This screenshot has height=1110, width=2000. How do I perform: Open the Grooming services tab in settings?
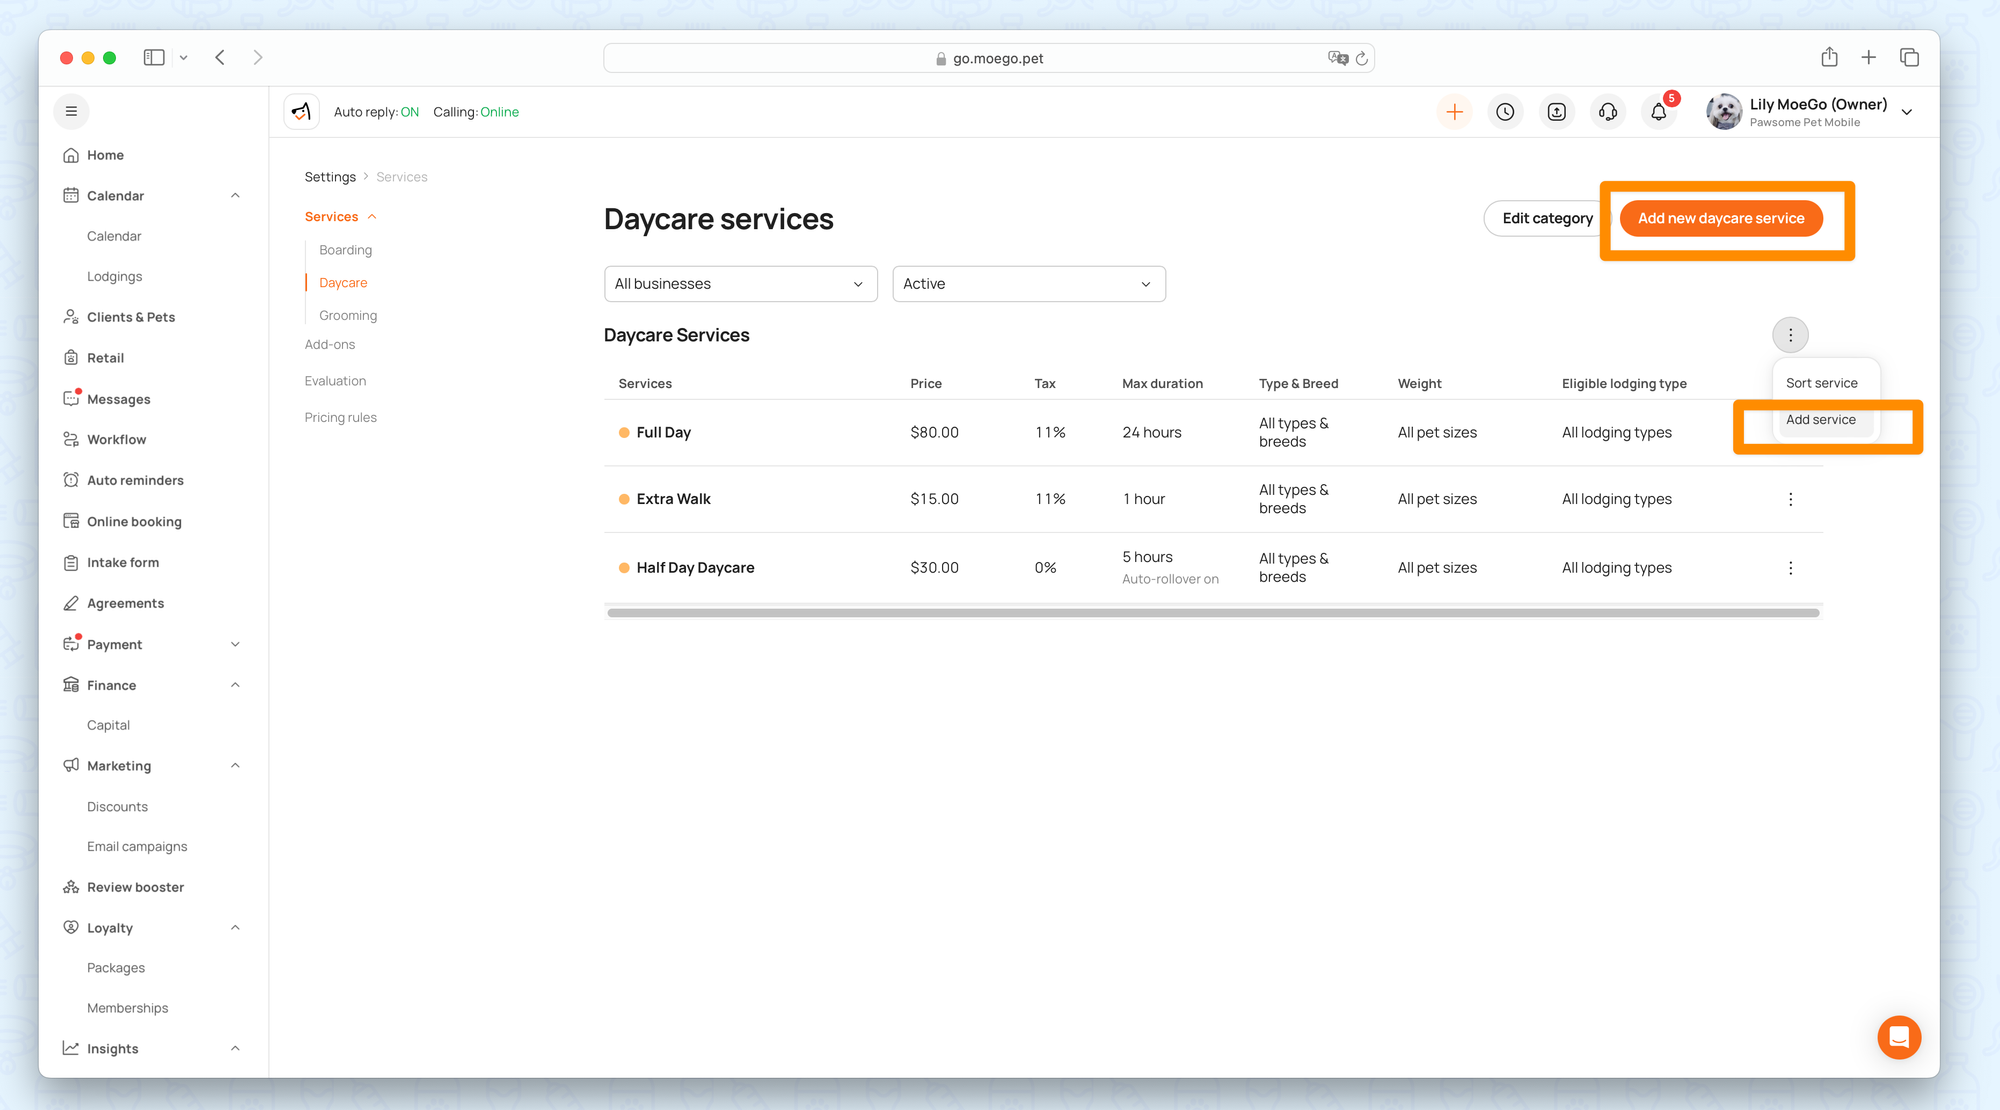348,315
